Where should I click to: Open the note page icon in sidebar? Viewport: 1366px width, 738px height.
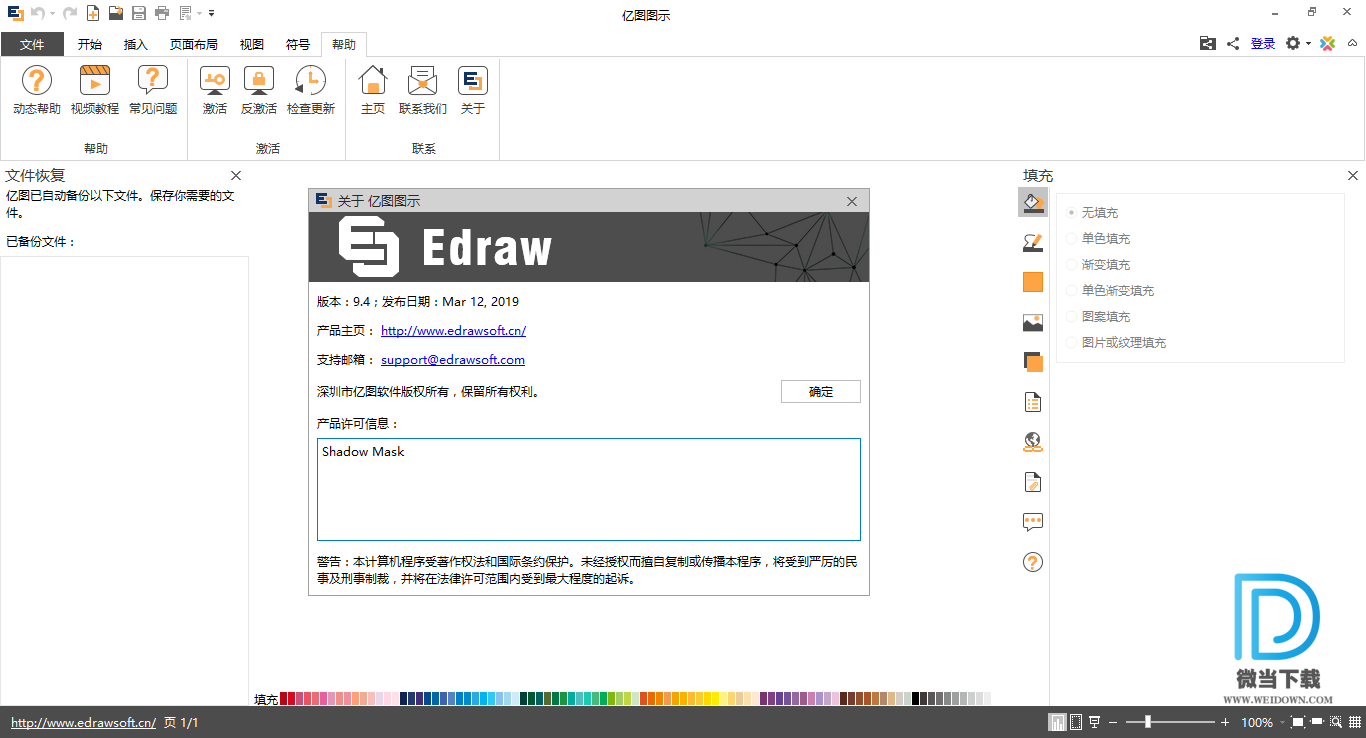1033,482
